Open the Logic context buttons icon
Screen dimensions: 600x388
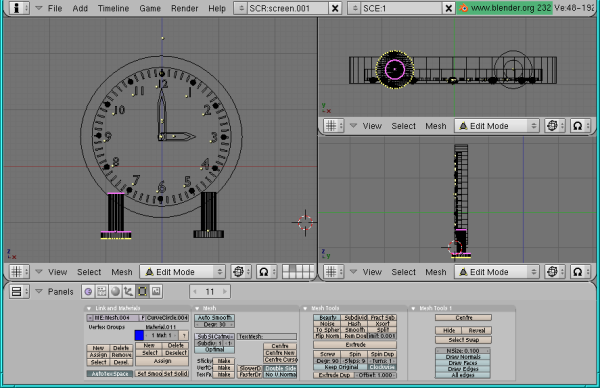(x=88, y=292)
